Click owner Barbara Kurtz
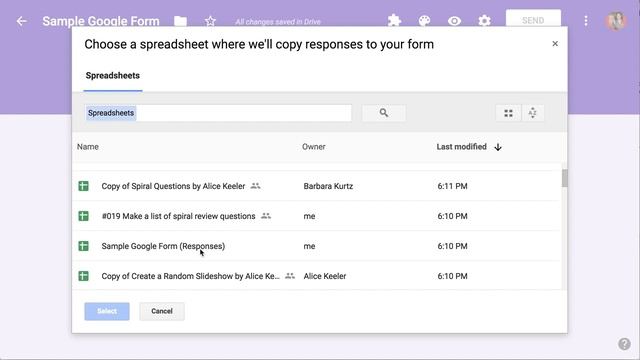Viewport: 640px width, 360px height. pos(328,186)
